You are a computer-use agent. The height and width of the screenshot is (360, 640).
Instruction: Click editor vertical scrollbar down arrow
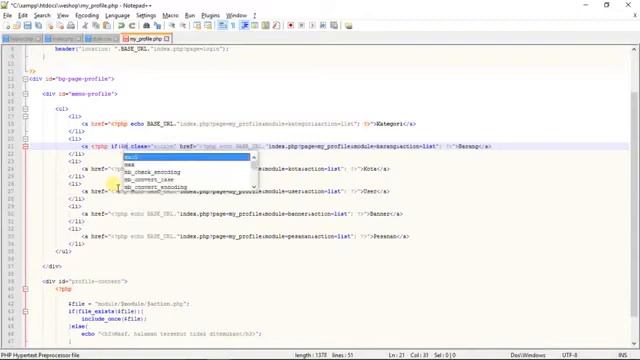pyautogui.click(x=634, y=344)
